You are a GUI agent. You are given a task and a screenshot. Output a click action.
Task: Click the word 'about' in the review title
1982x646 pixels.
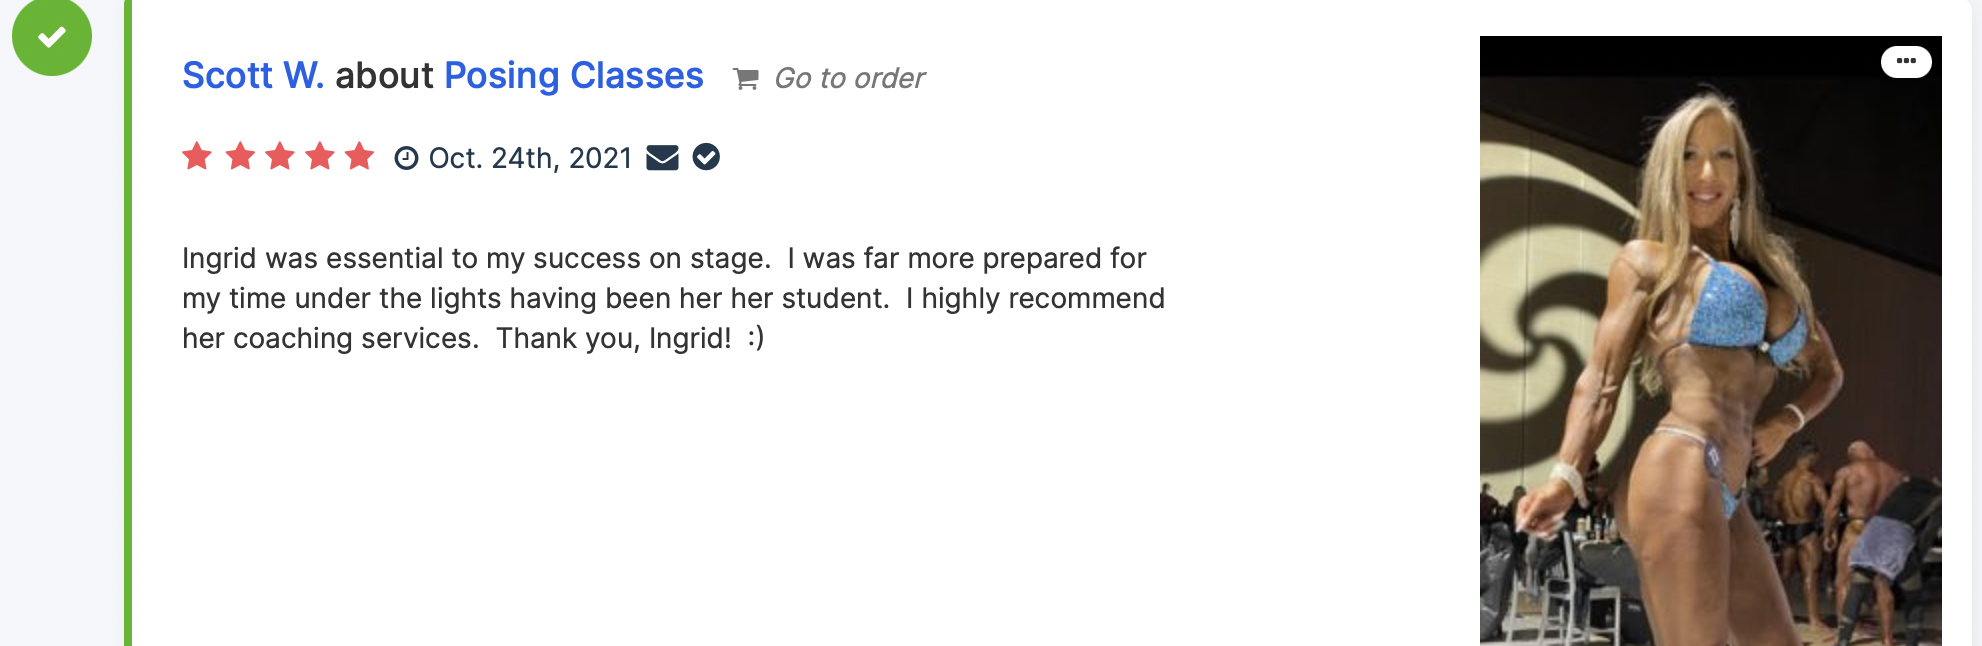pyautogui.click(x=384, y=76)
